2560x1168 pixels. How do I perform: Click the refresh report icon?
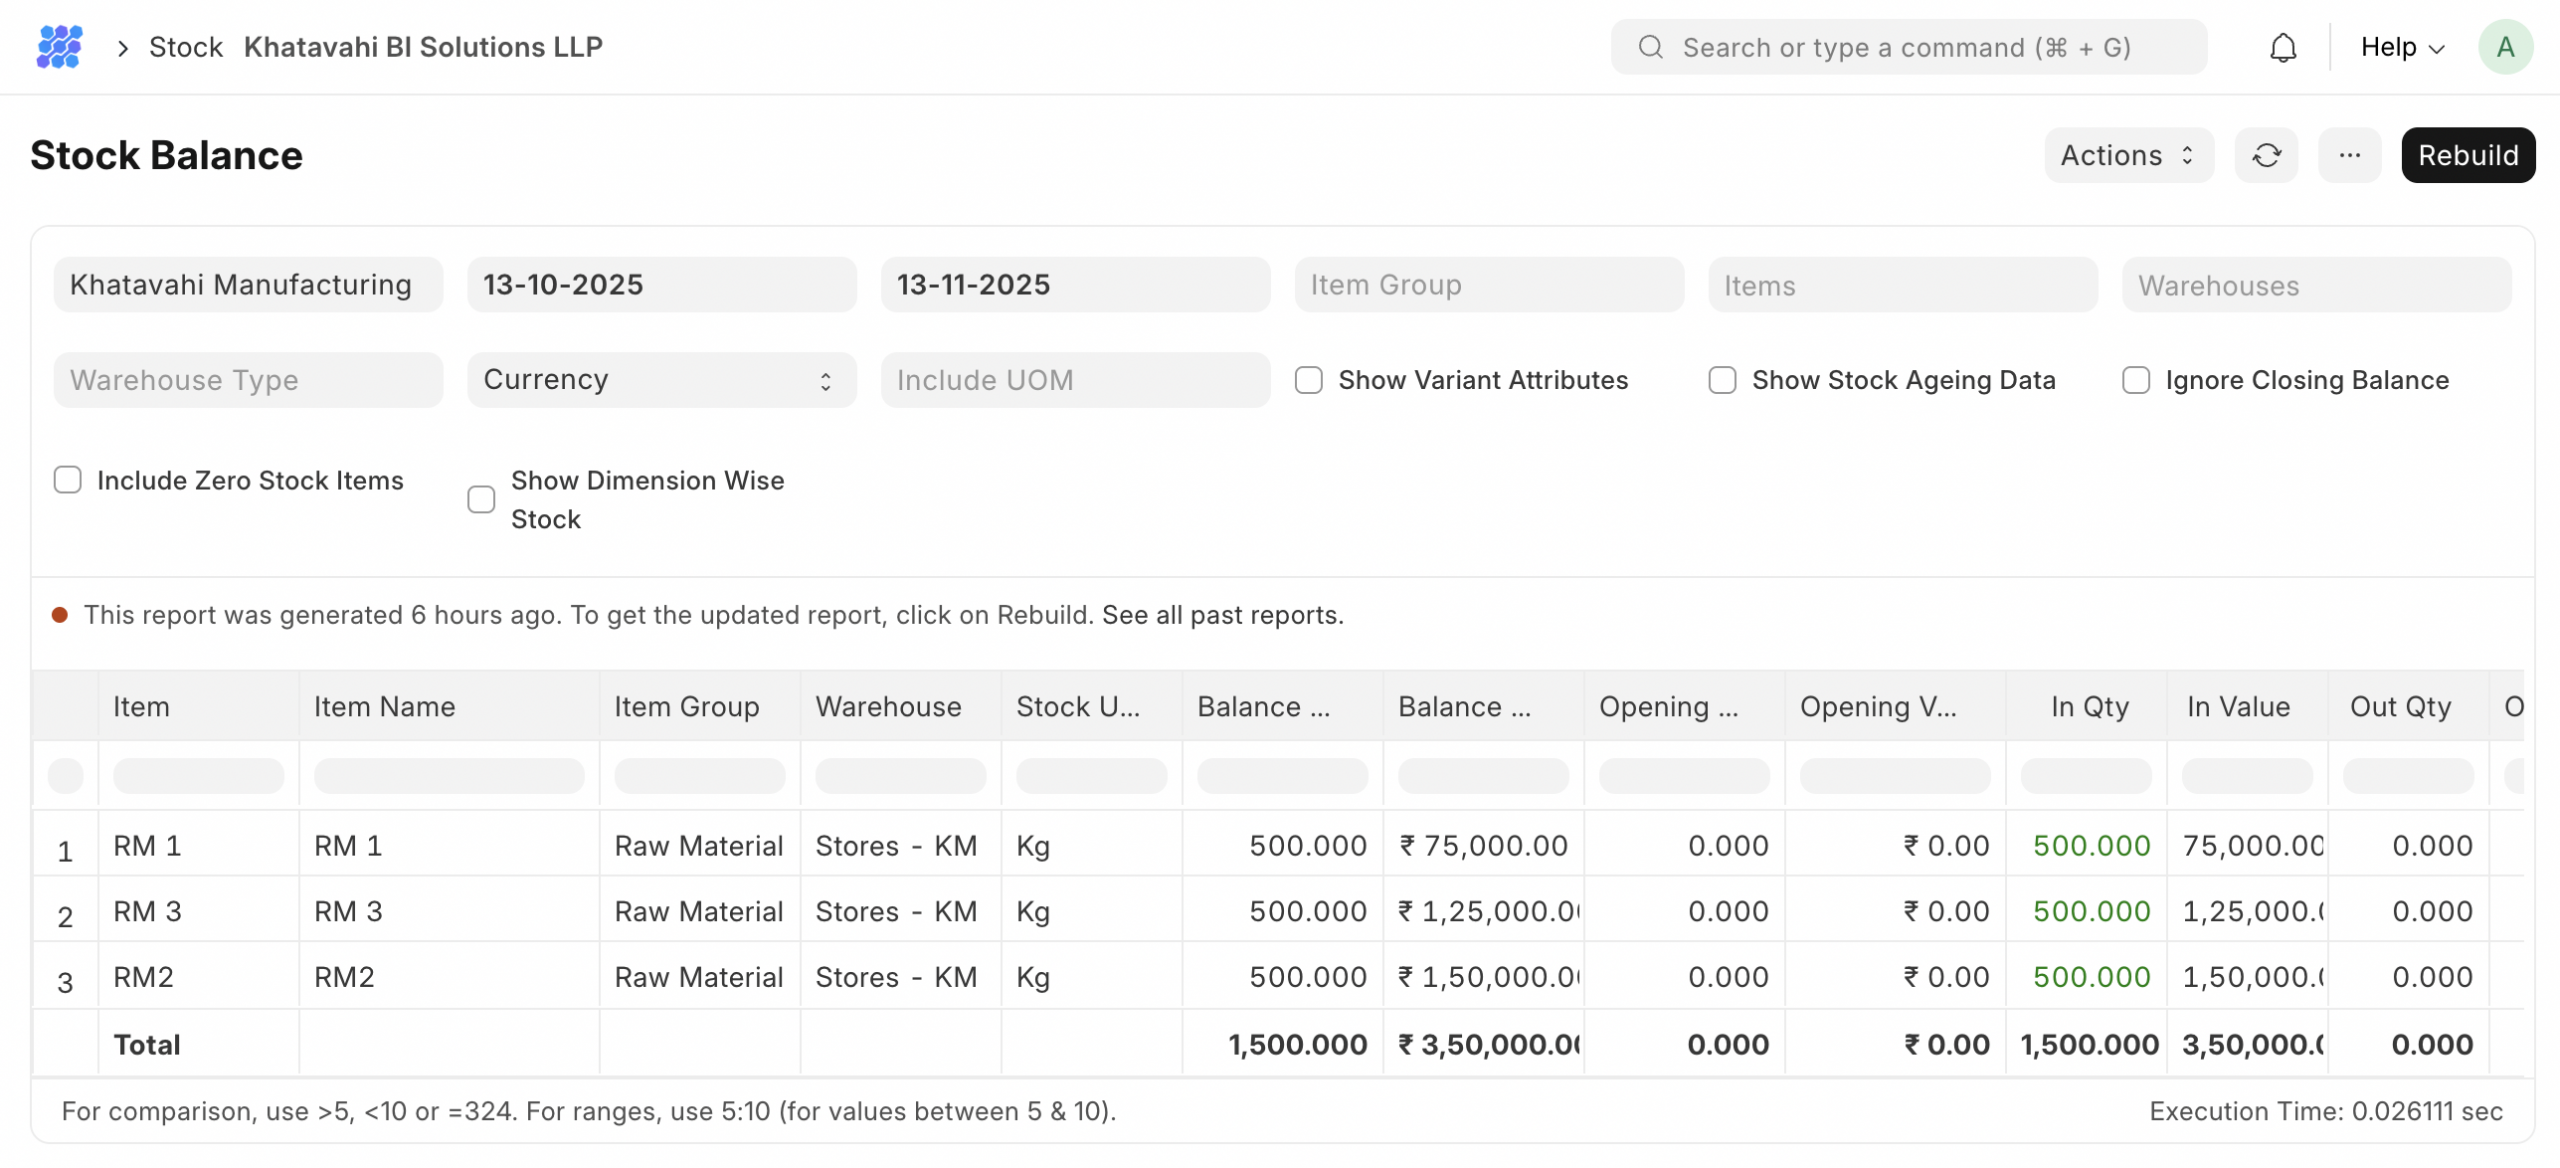coord(2266,155)
